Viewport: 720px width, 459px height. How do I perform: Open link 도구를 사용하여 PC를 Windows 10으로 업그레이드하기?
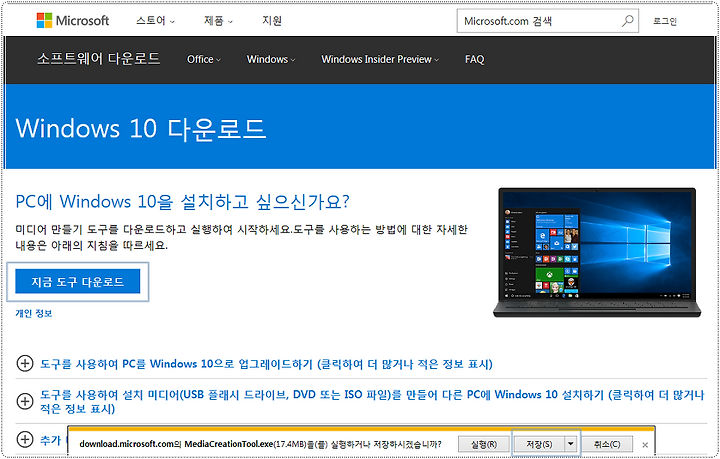pos(266,364)
